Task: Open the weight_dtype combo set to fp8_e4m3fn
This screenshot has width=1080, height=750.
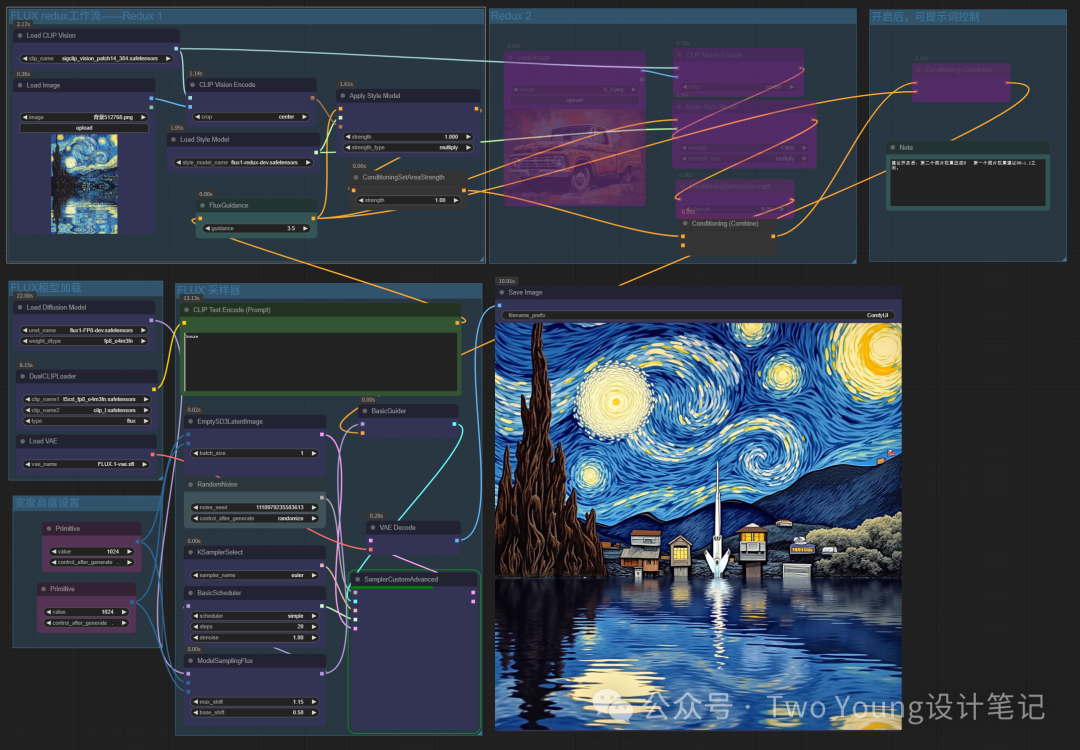Action: [x=85, y=341]
